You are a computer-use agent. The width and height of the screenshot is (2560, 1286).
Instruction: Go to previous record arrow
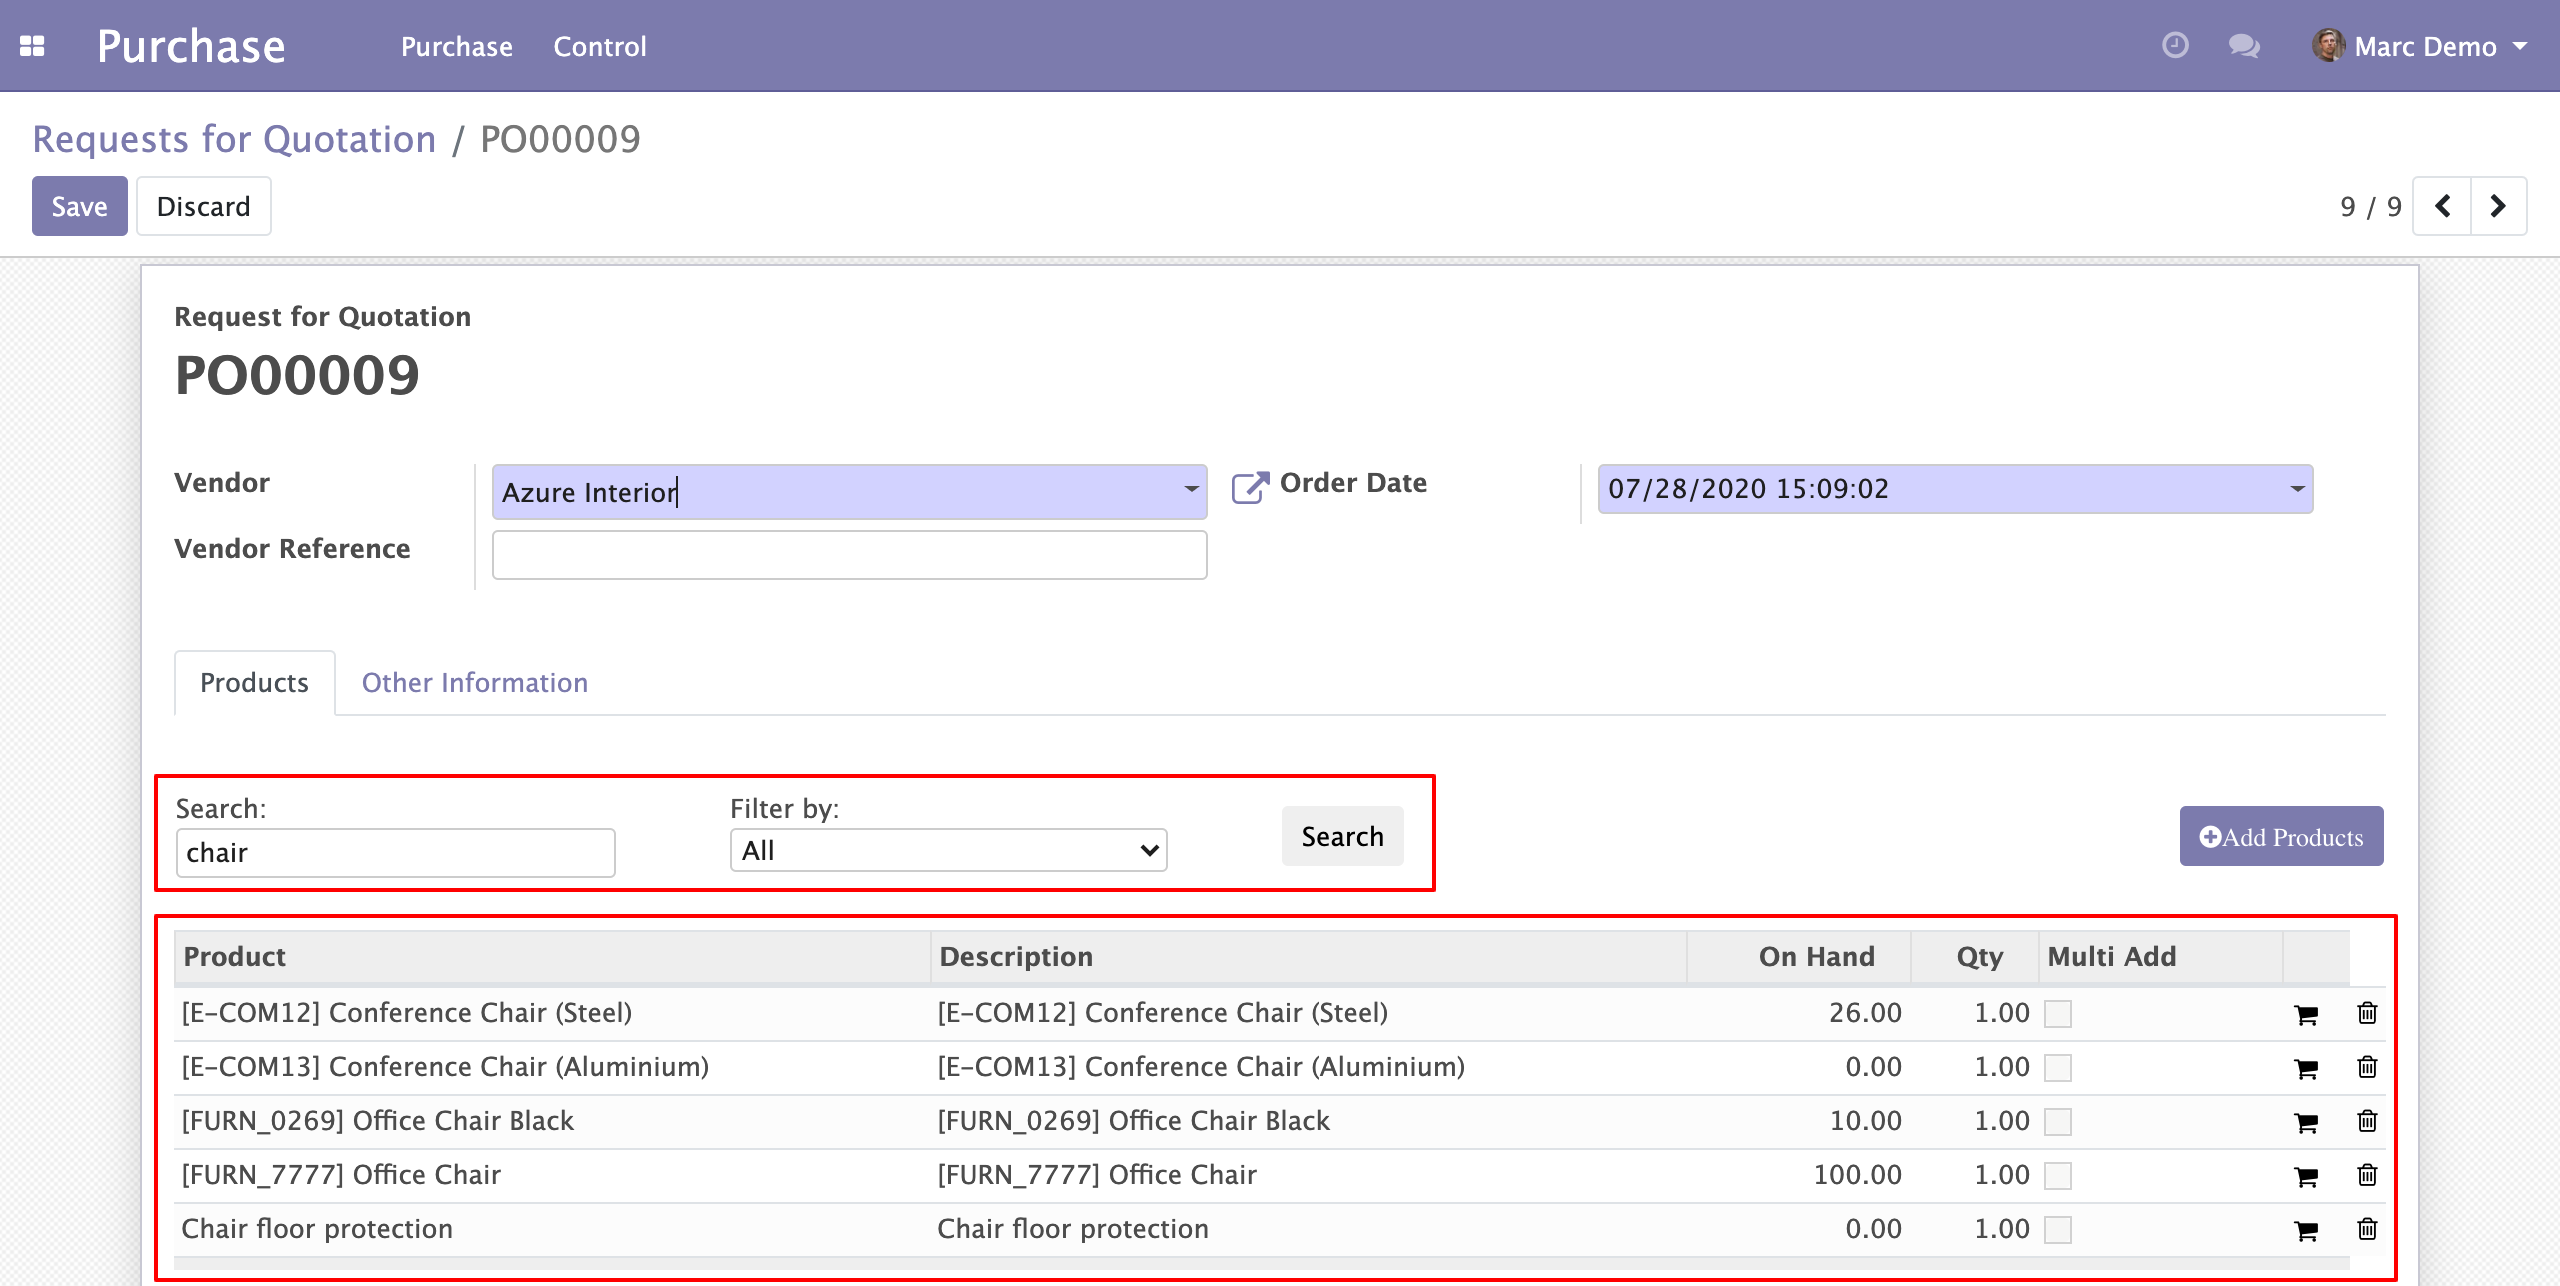click(x=2442, y=206)
